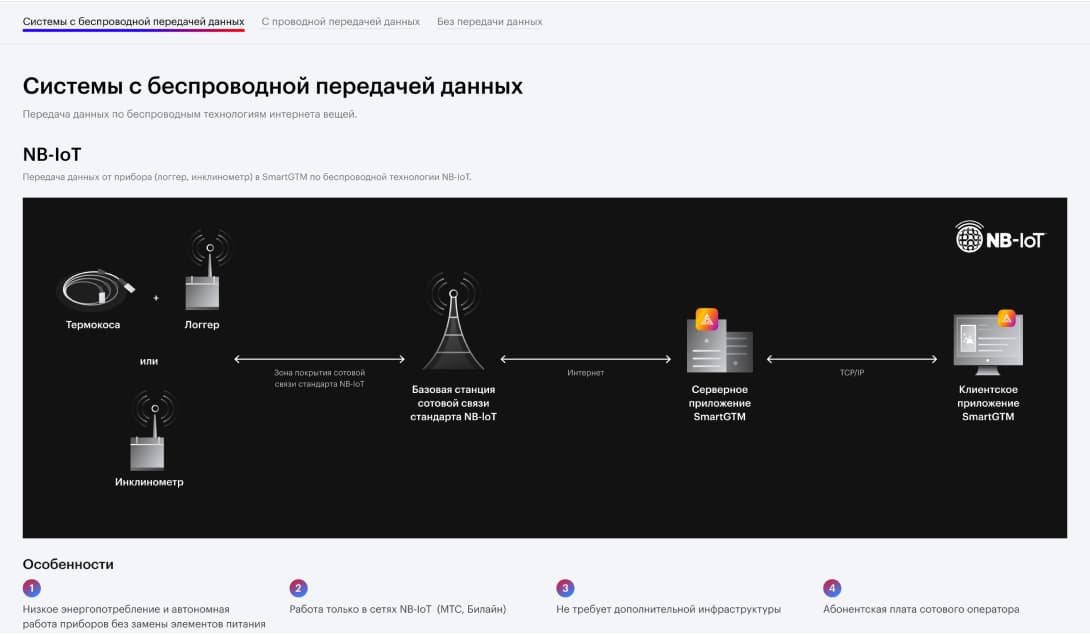Click 'Абонентская плата сотового оператора' text
Screen dimensions: 1090x635
(921, 609)
